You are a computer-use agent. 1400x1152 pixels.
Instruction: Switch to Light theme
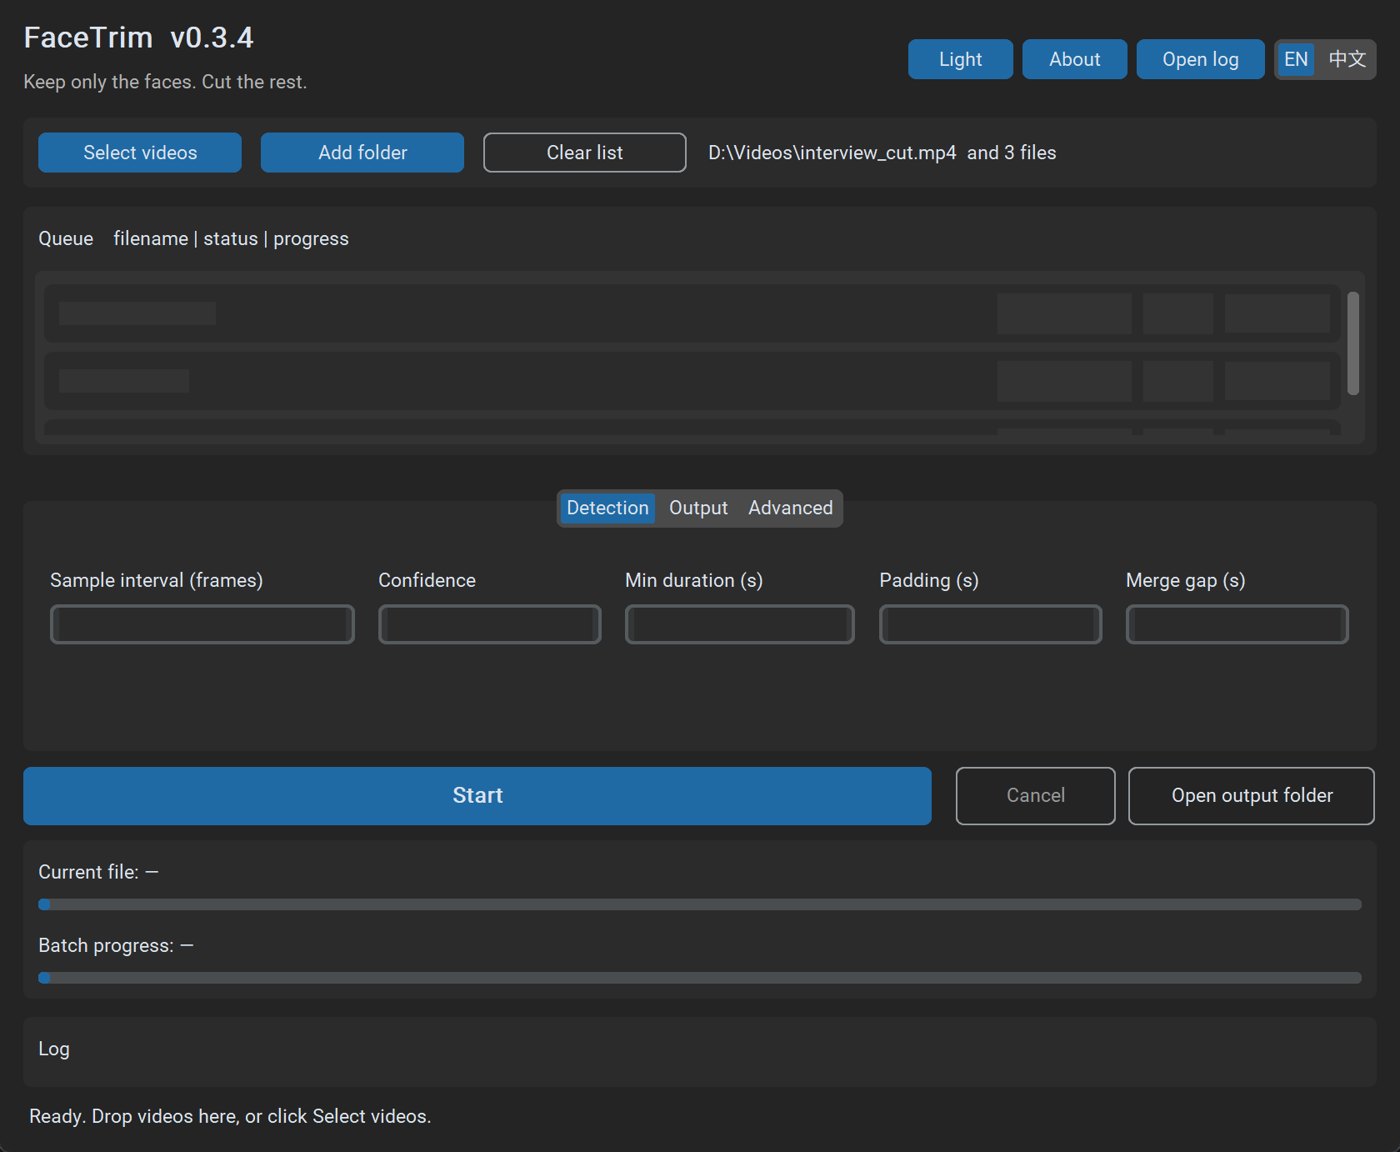[x=960, y=59]
